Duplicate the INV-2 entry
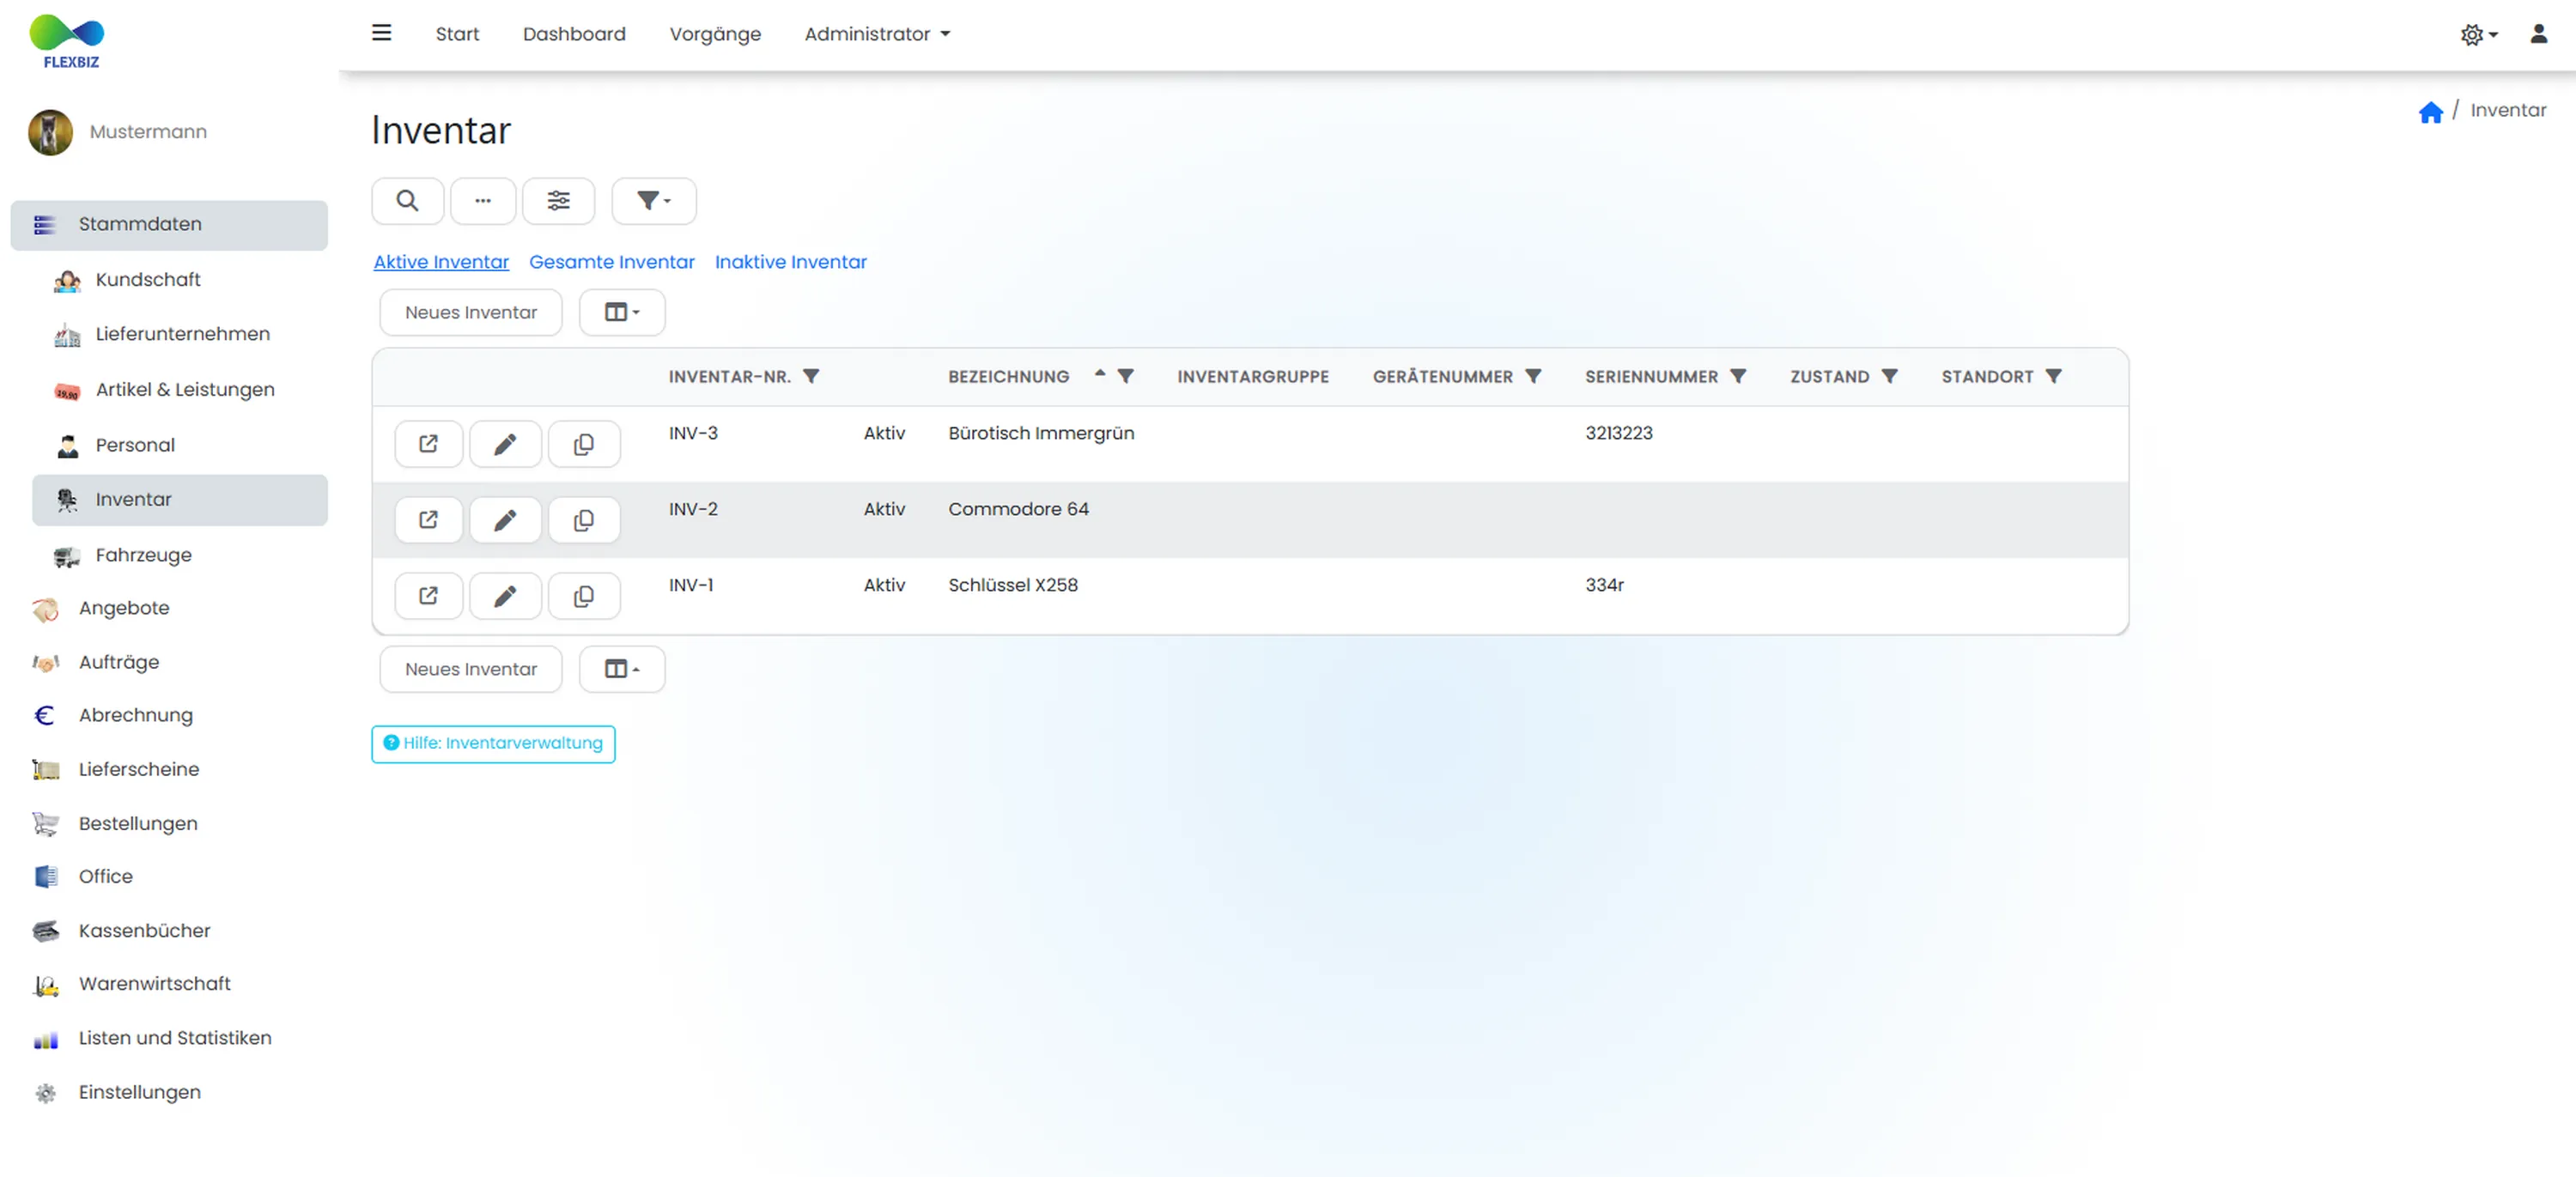This screenshot has height=1177, width=2576. [584, 520]
